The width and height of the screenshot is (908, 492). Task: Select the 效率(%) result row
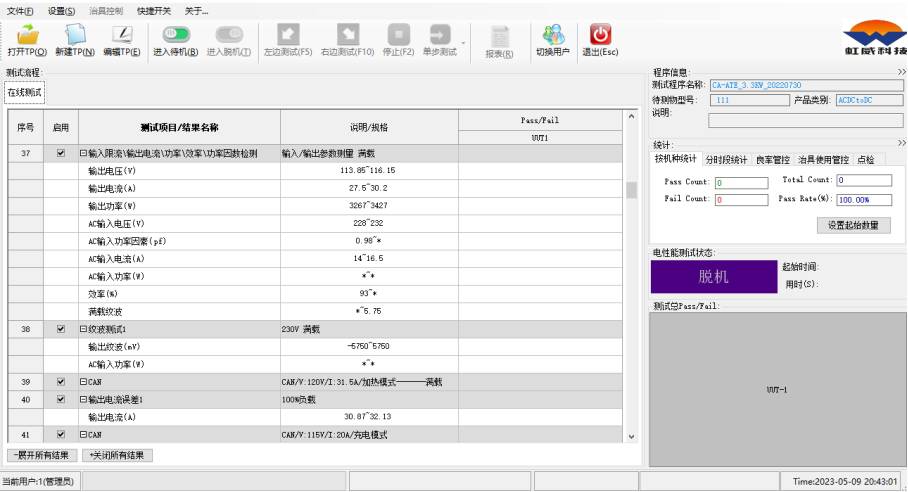316,293
